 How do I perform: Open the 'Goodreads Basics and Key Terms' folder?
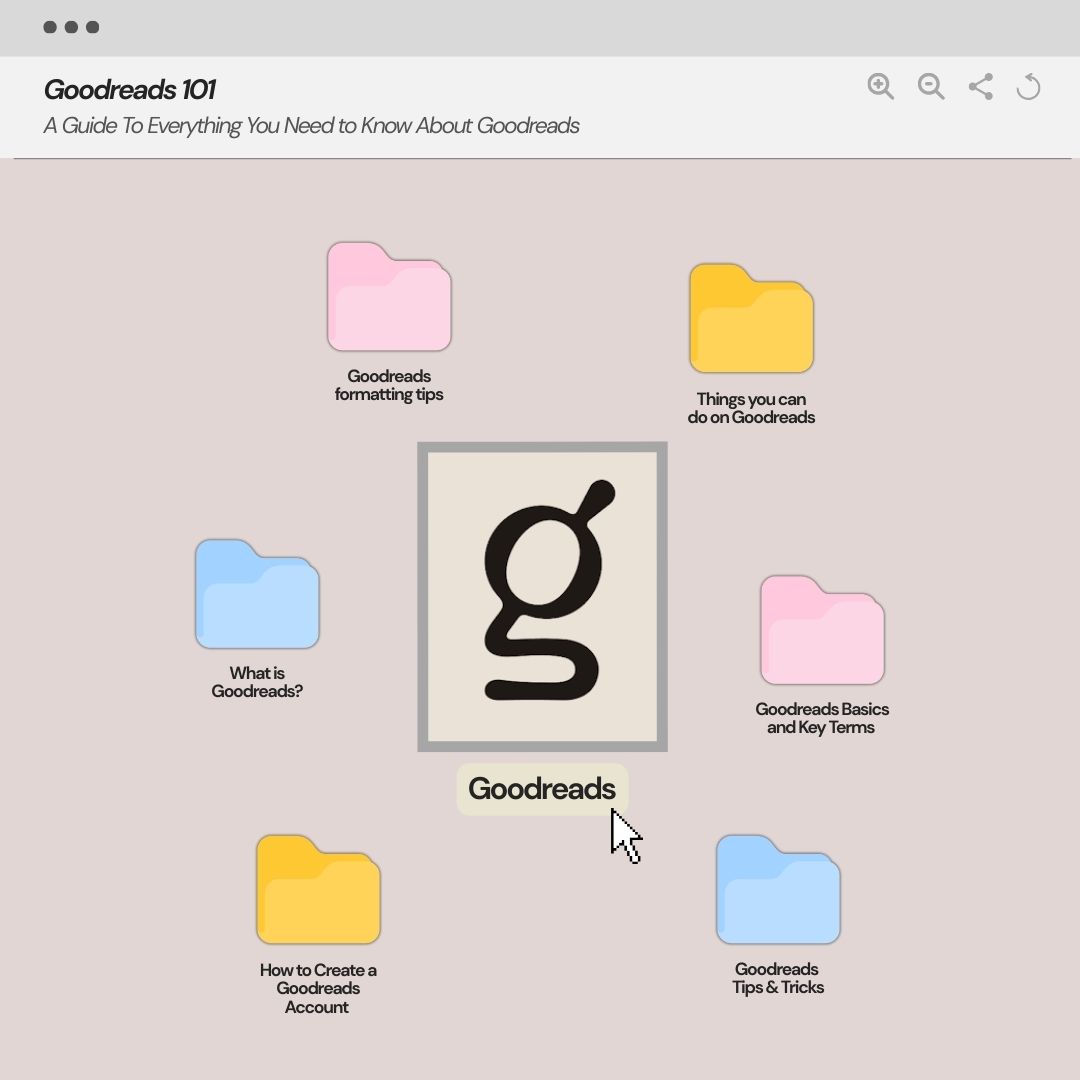(x=822, y=632)
